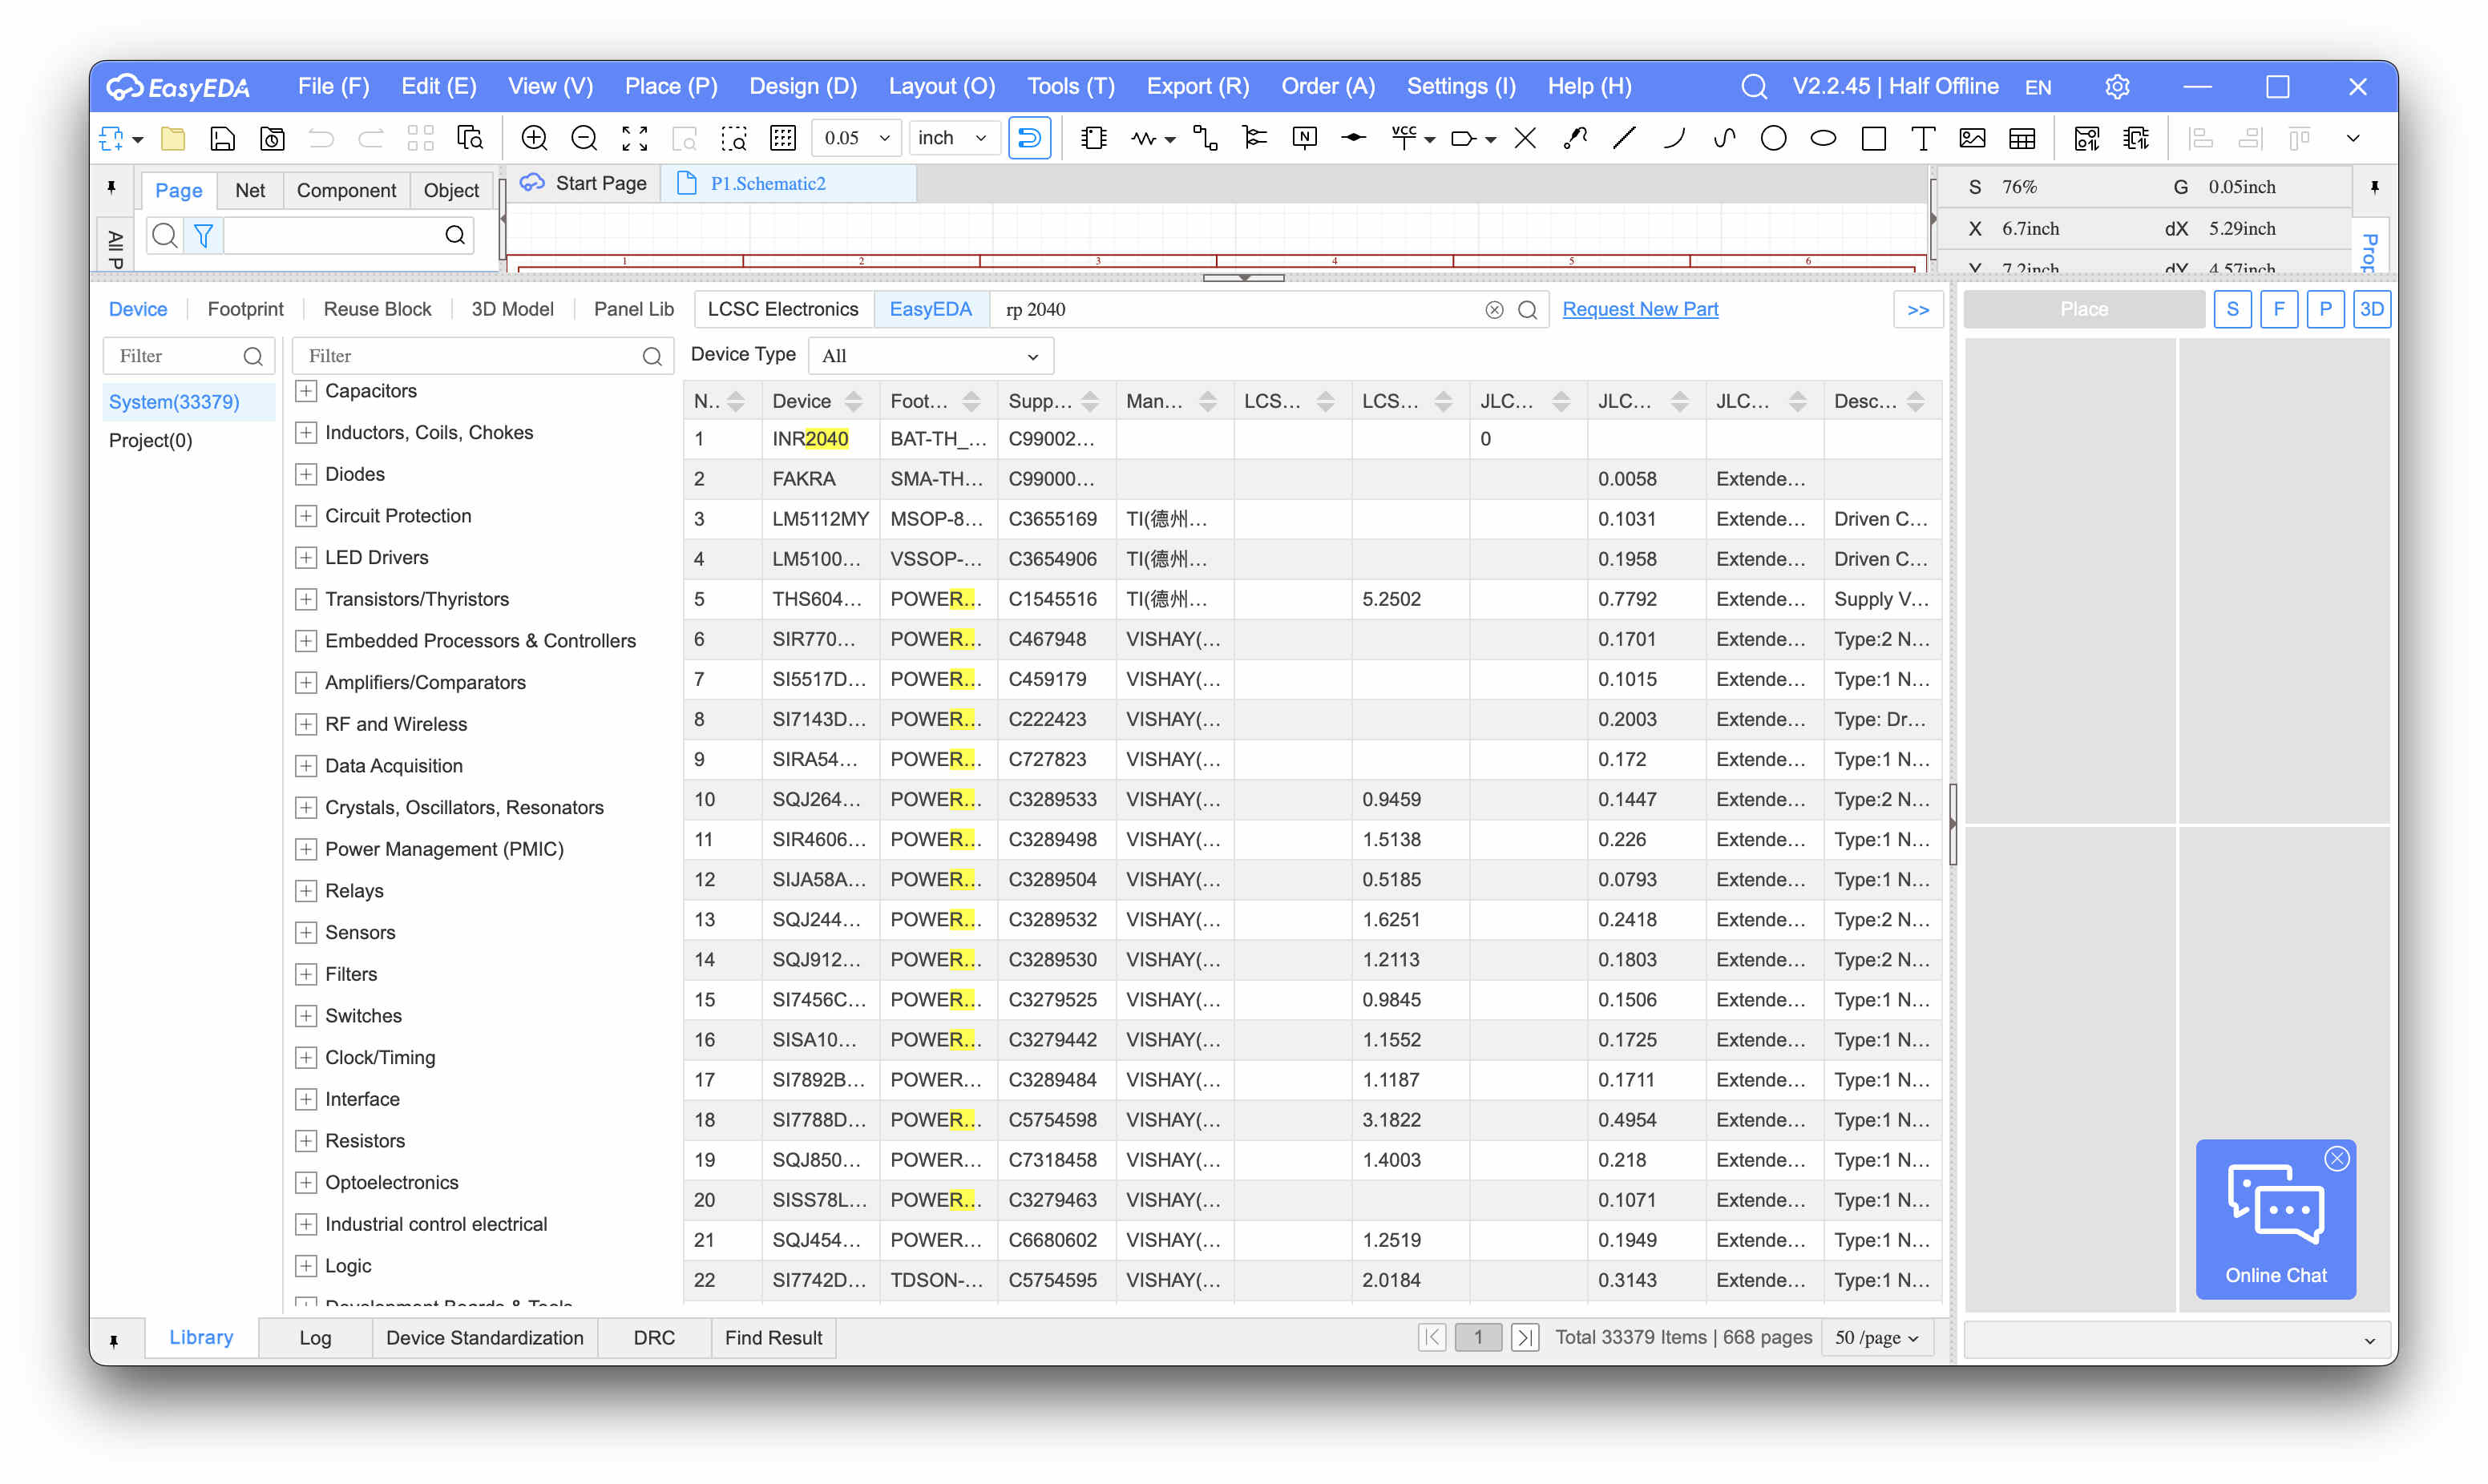Select the Text tool icon
2488x1484 pixels.
coord(1922,138)
